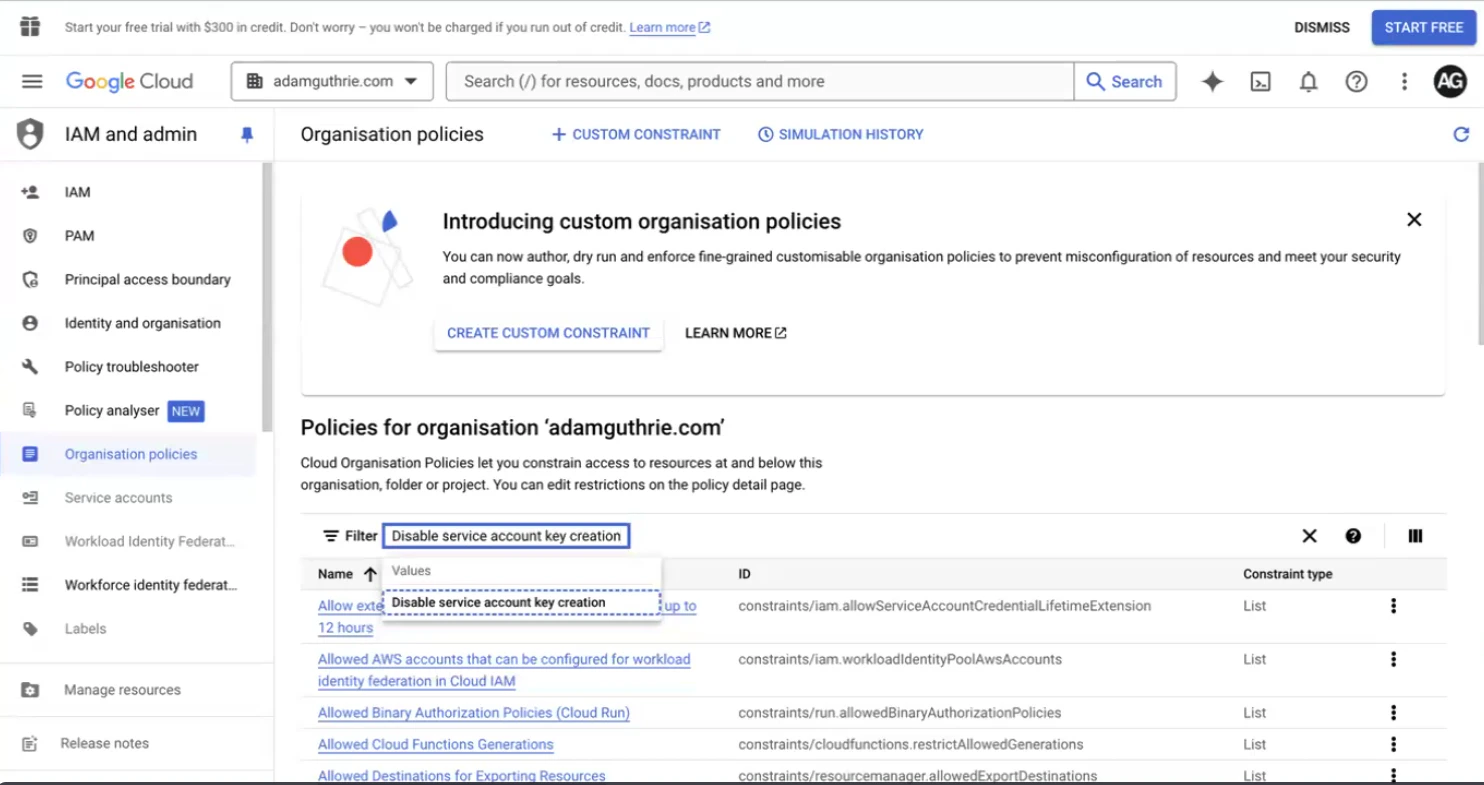Dismiss the free trial banner
1484x785 pixels.
click(x=1322, y=27)
